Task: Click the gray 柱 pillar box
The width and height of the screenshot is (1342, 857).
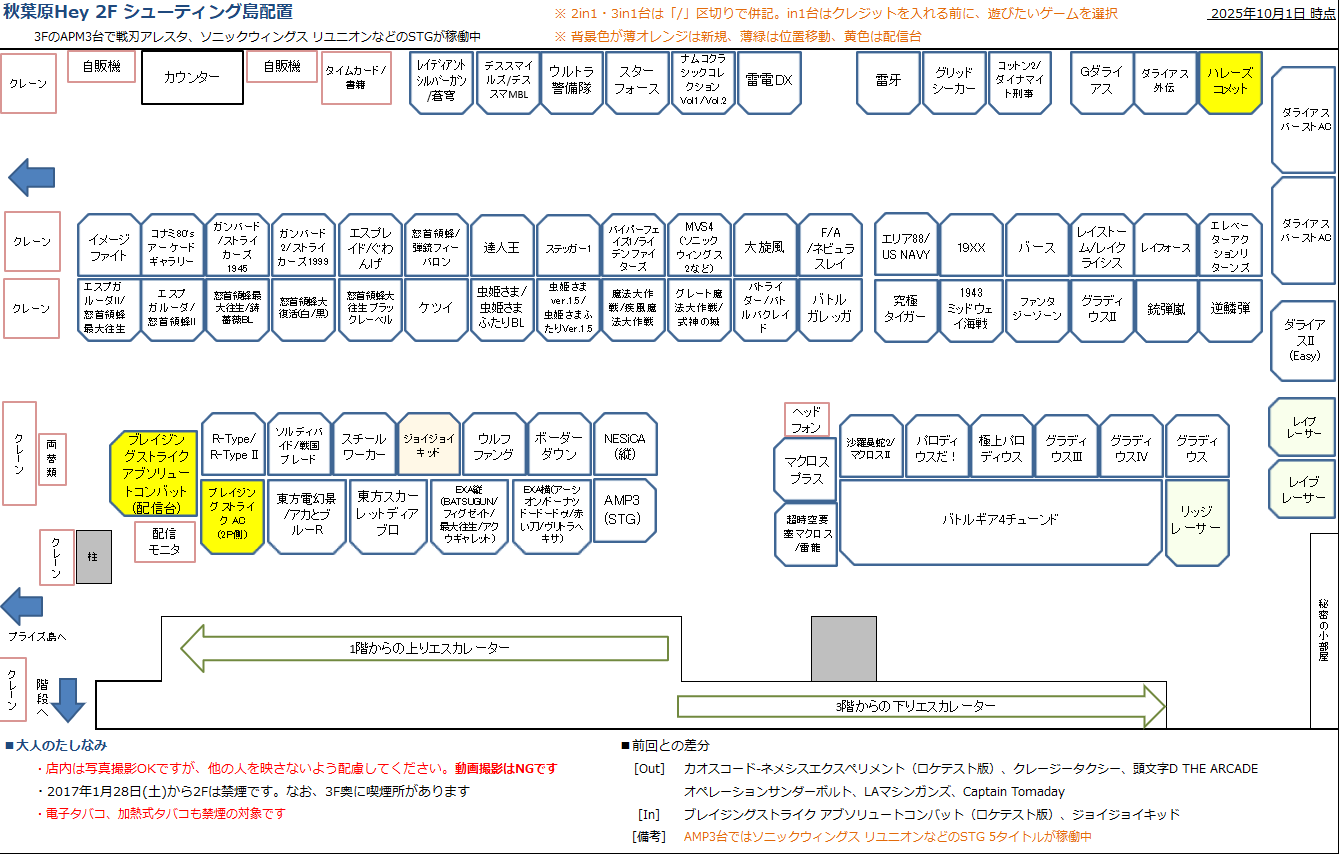Action: (94, 557)
